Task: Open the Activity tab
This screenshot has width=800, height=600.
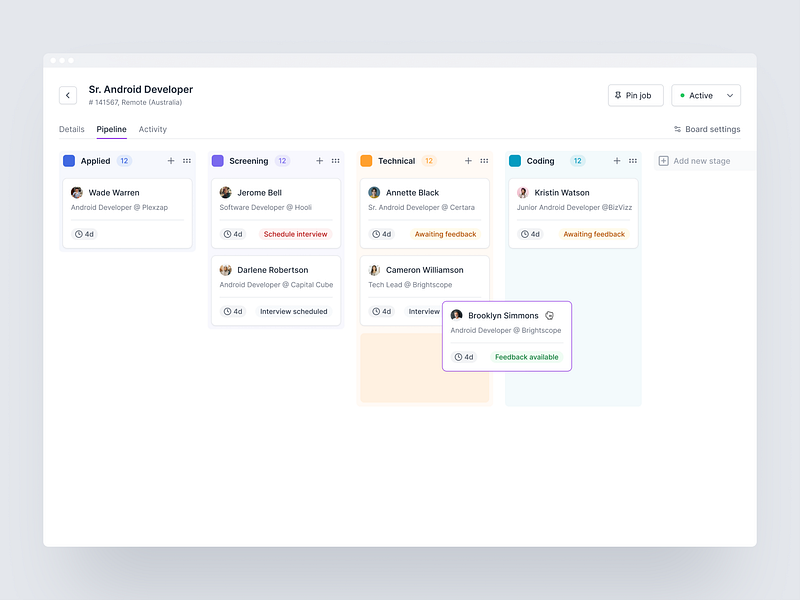Action: pos(153,129)
